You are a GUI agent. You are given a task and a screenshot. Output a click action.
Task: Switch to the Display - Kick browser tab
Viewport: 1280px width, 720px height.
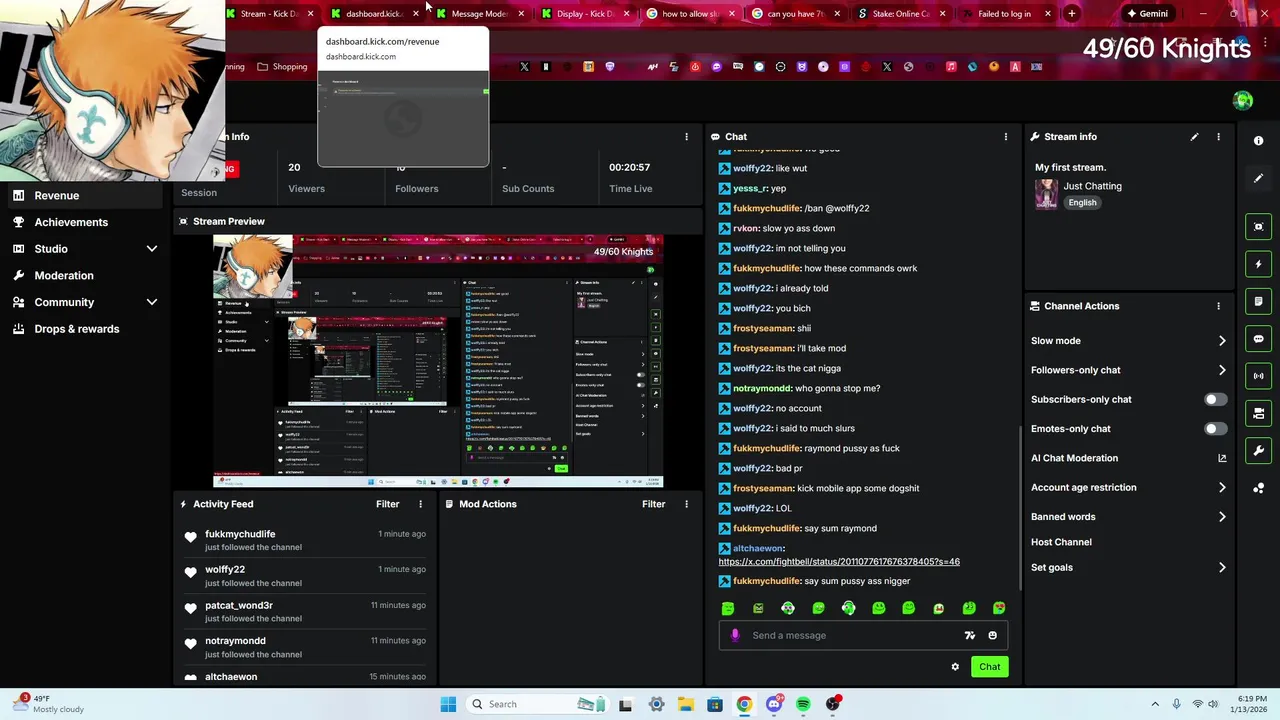click(x=586, y=14)
